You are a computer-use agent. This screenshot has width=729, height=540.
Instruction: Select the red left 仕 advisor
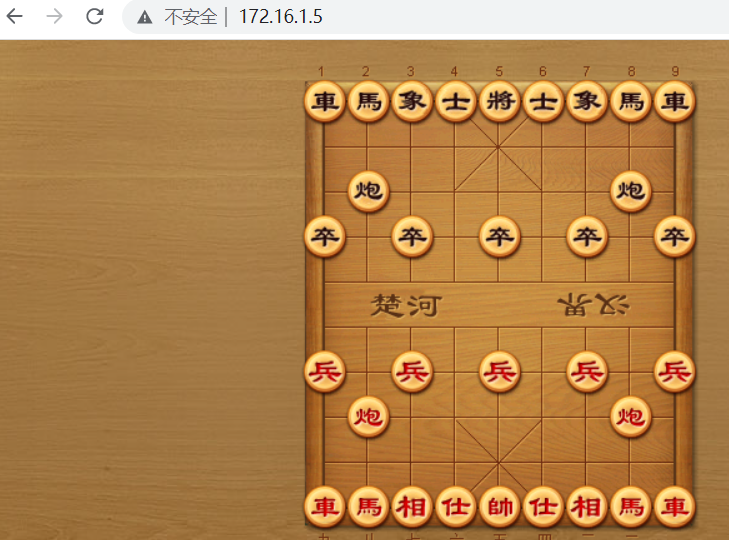click(x=456, y=507)
